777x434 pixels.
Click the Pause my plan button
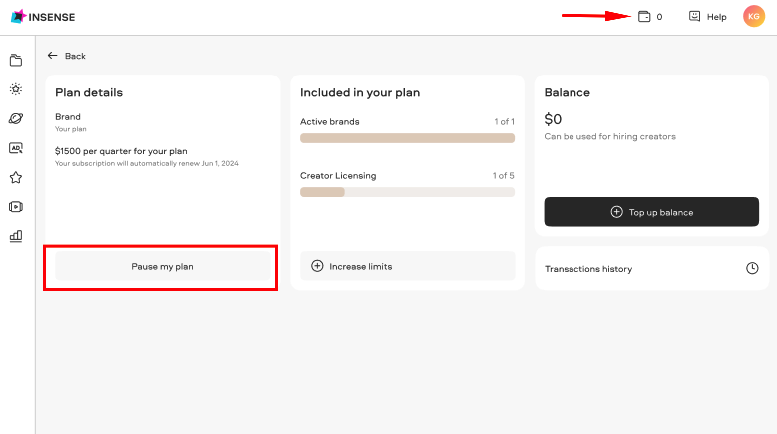pyautogui.click(x=163, y=266)
